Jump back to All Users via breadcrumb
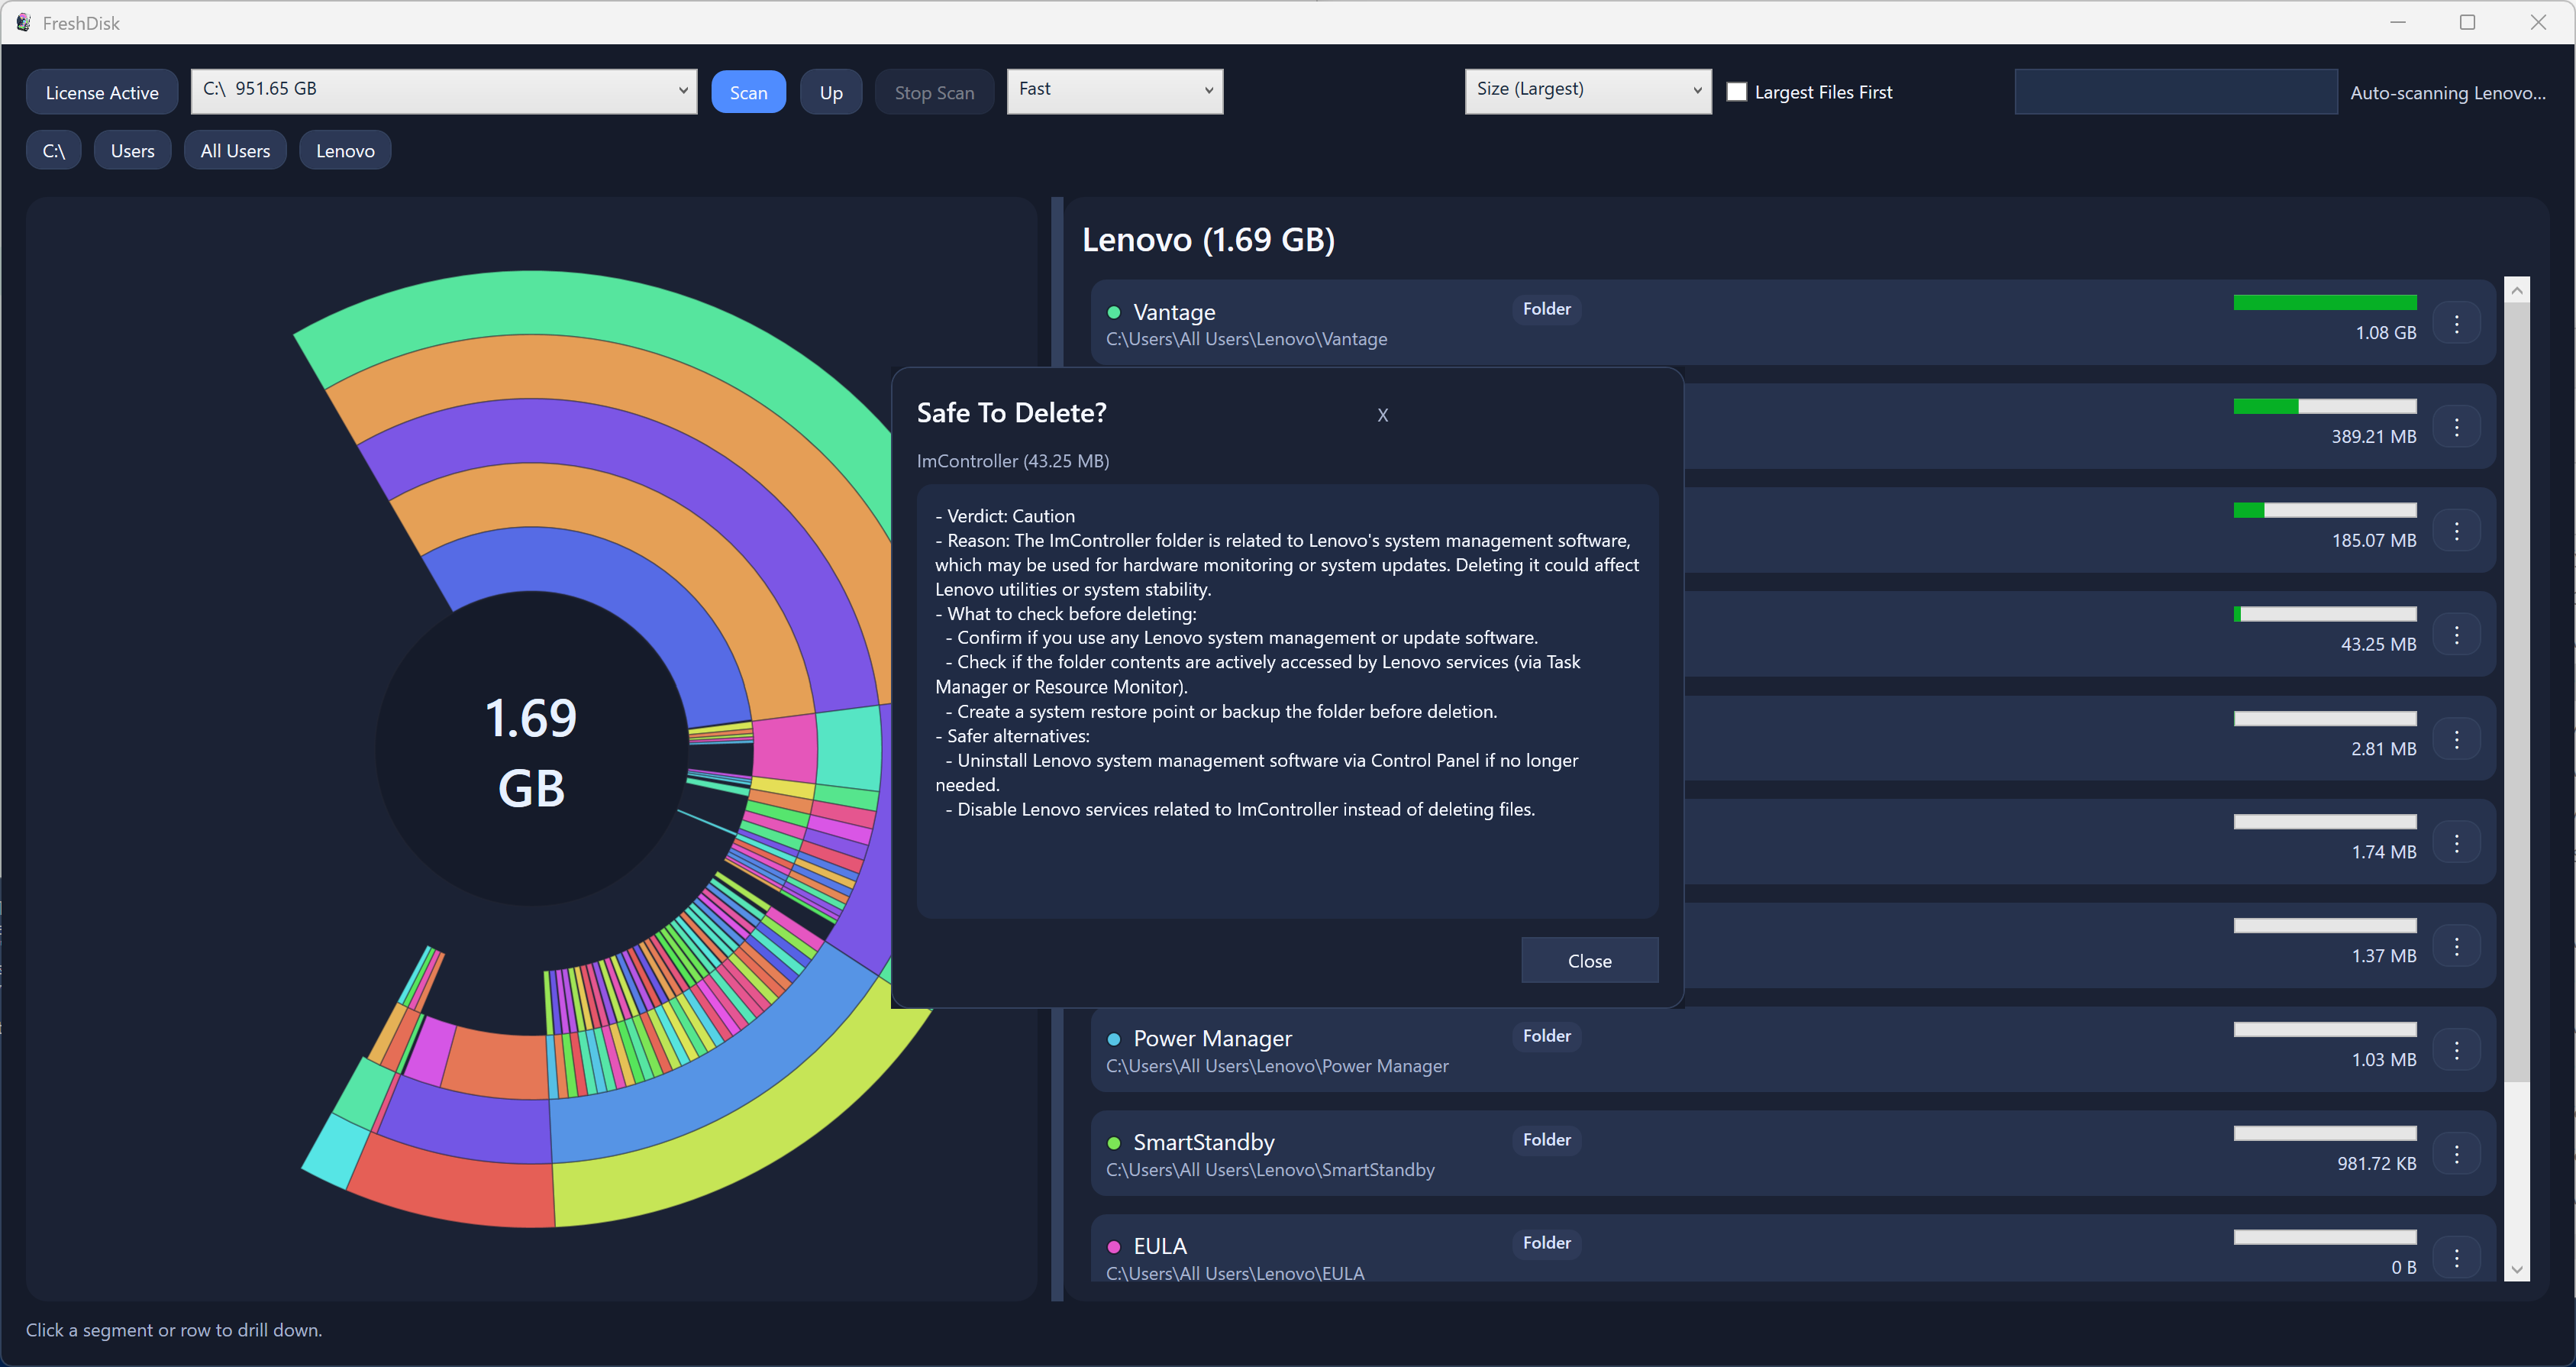The width and height of the screenshot is (2576, 1367). click(x=235, y=150)
